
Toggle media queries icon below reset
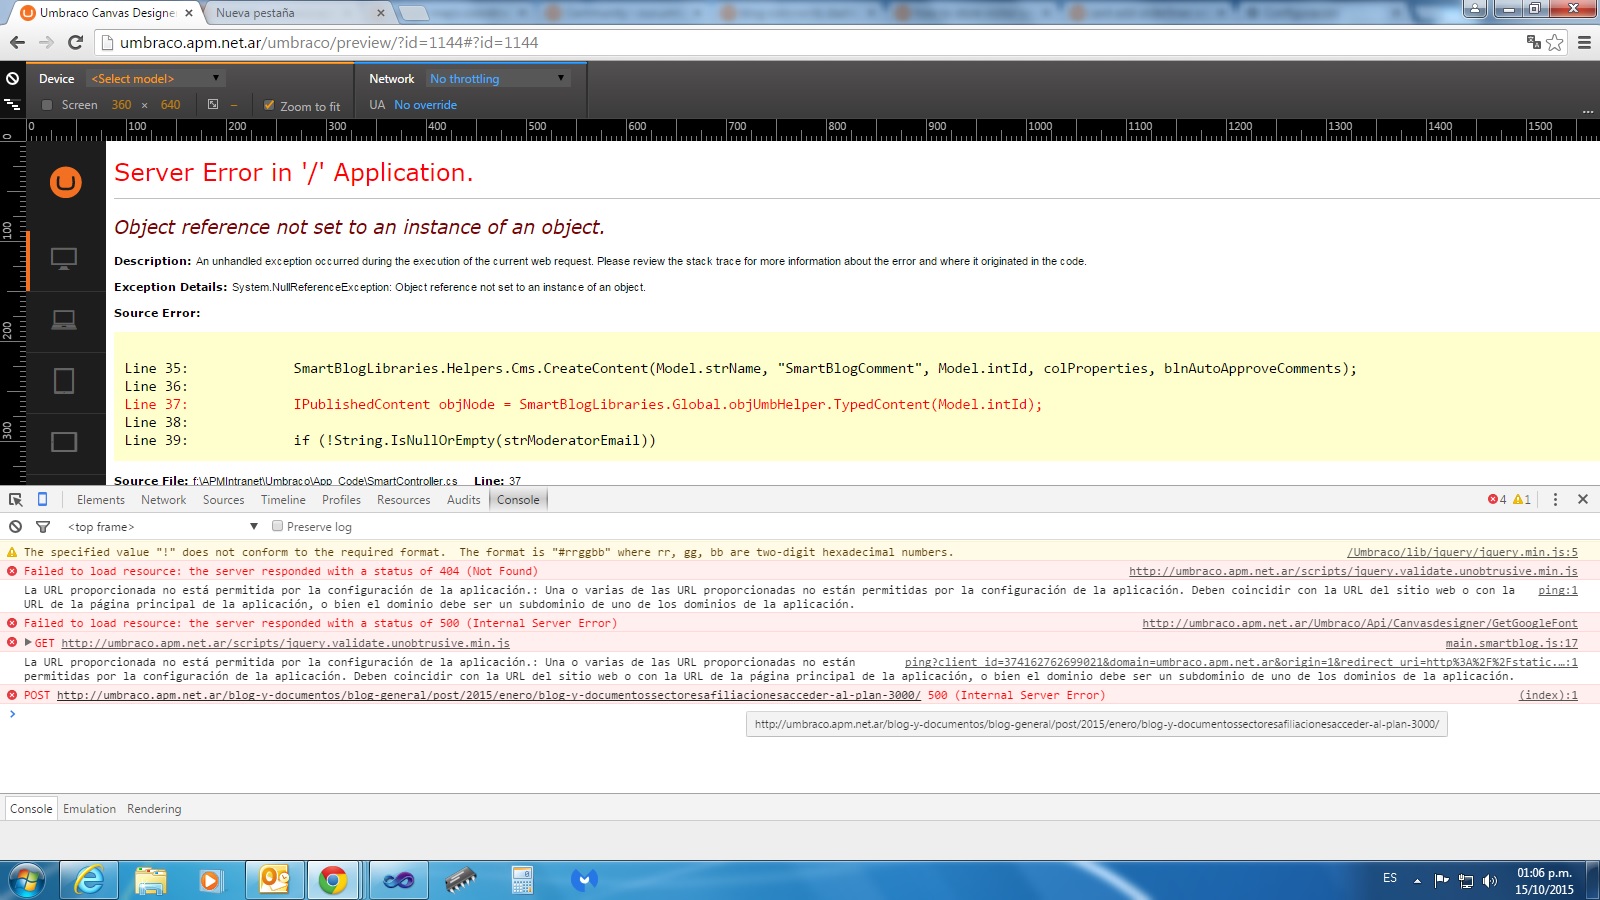[x=12, y=104]
